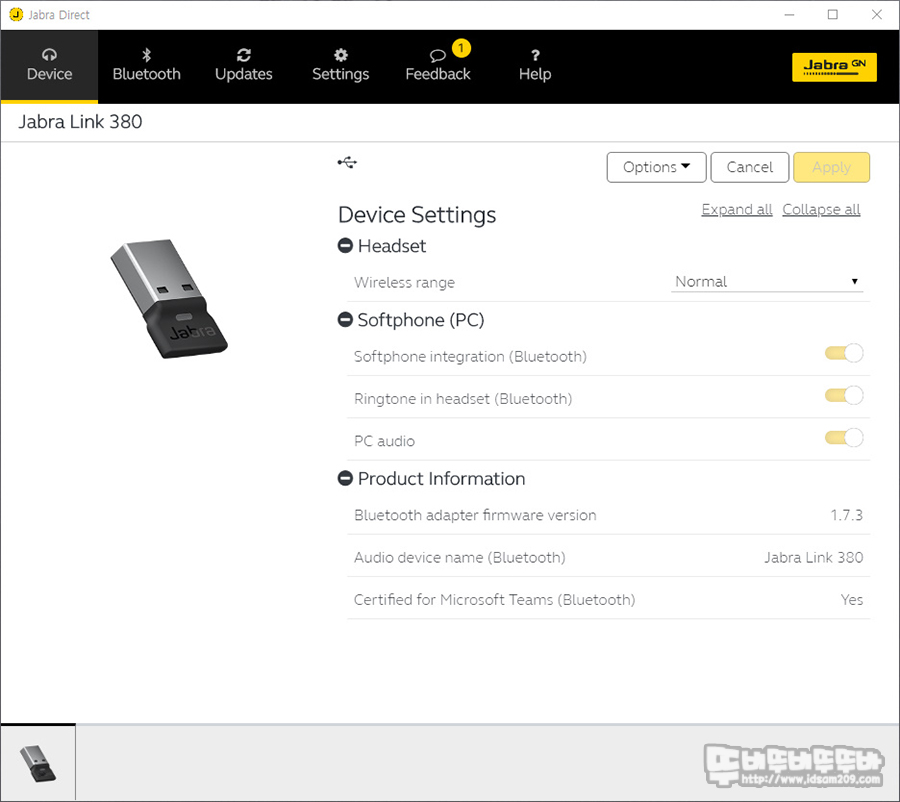The image size is (900, 802).
Task: Click the Apply button
Action: (831, 167)
